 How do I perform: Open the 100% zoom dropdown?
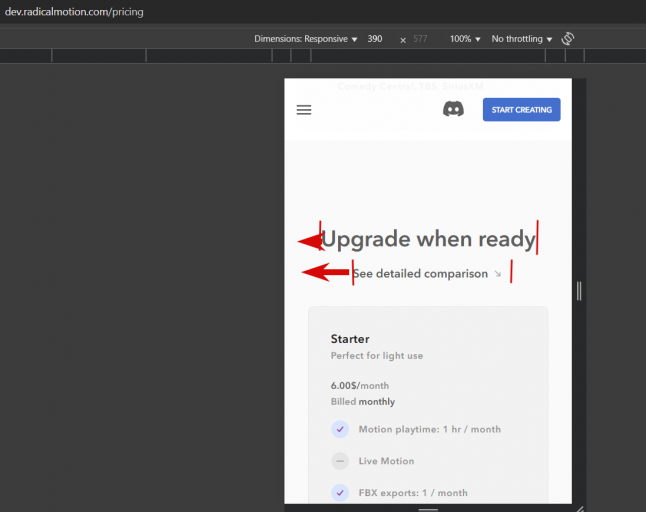point(465,39)
